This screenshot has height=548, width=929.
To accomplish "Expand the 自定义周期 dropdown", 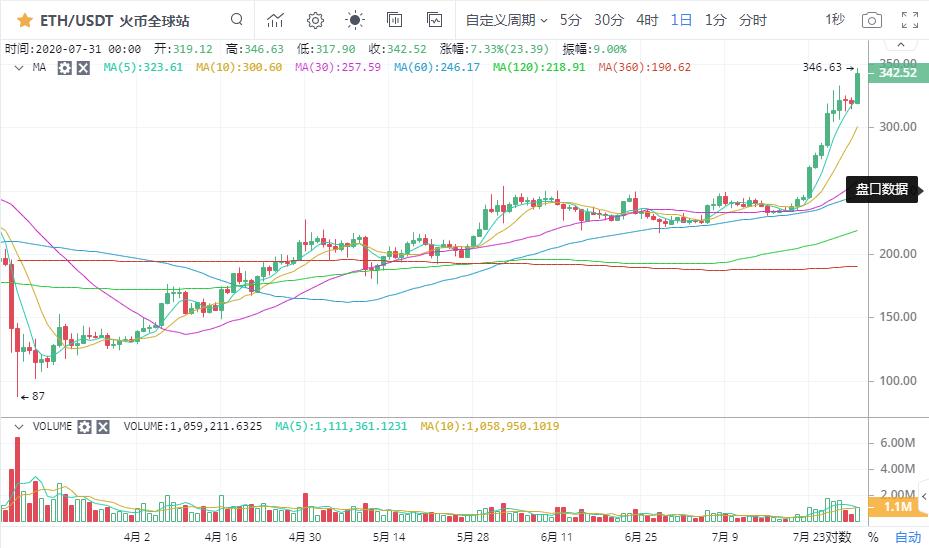I will click(x=507, y=20).
